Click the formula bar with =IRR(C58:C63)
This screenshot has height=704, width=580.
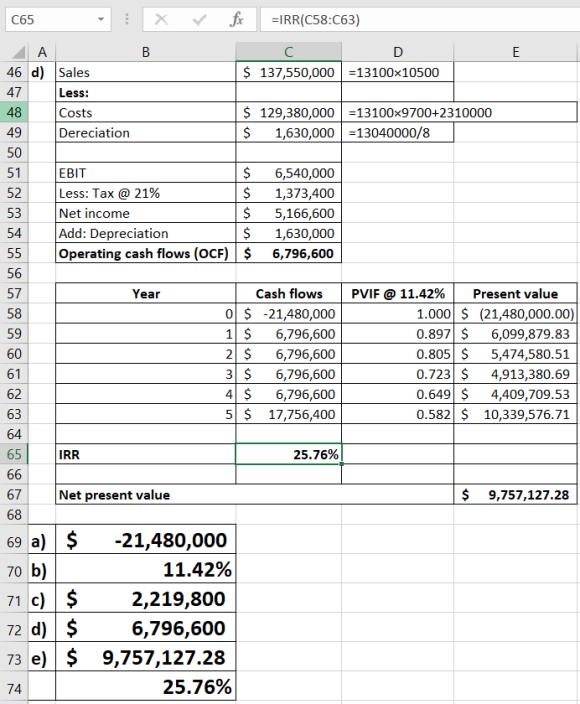[420, 20]
